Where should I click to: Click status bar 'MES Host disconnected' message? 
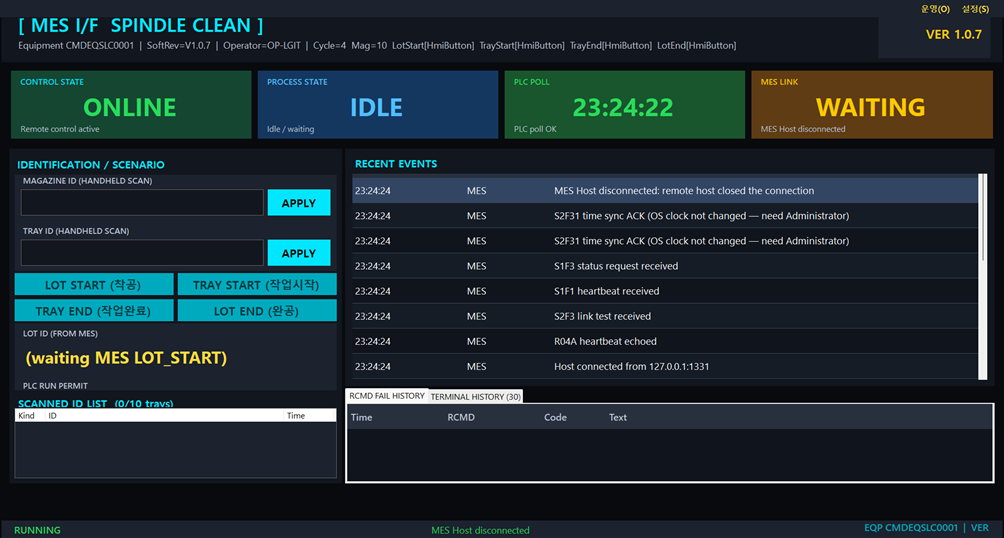480,530
